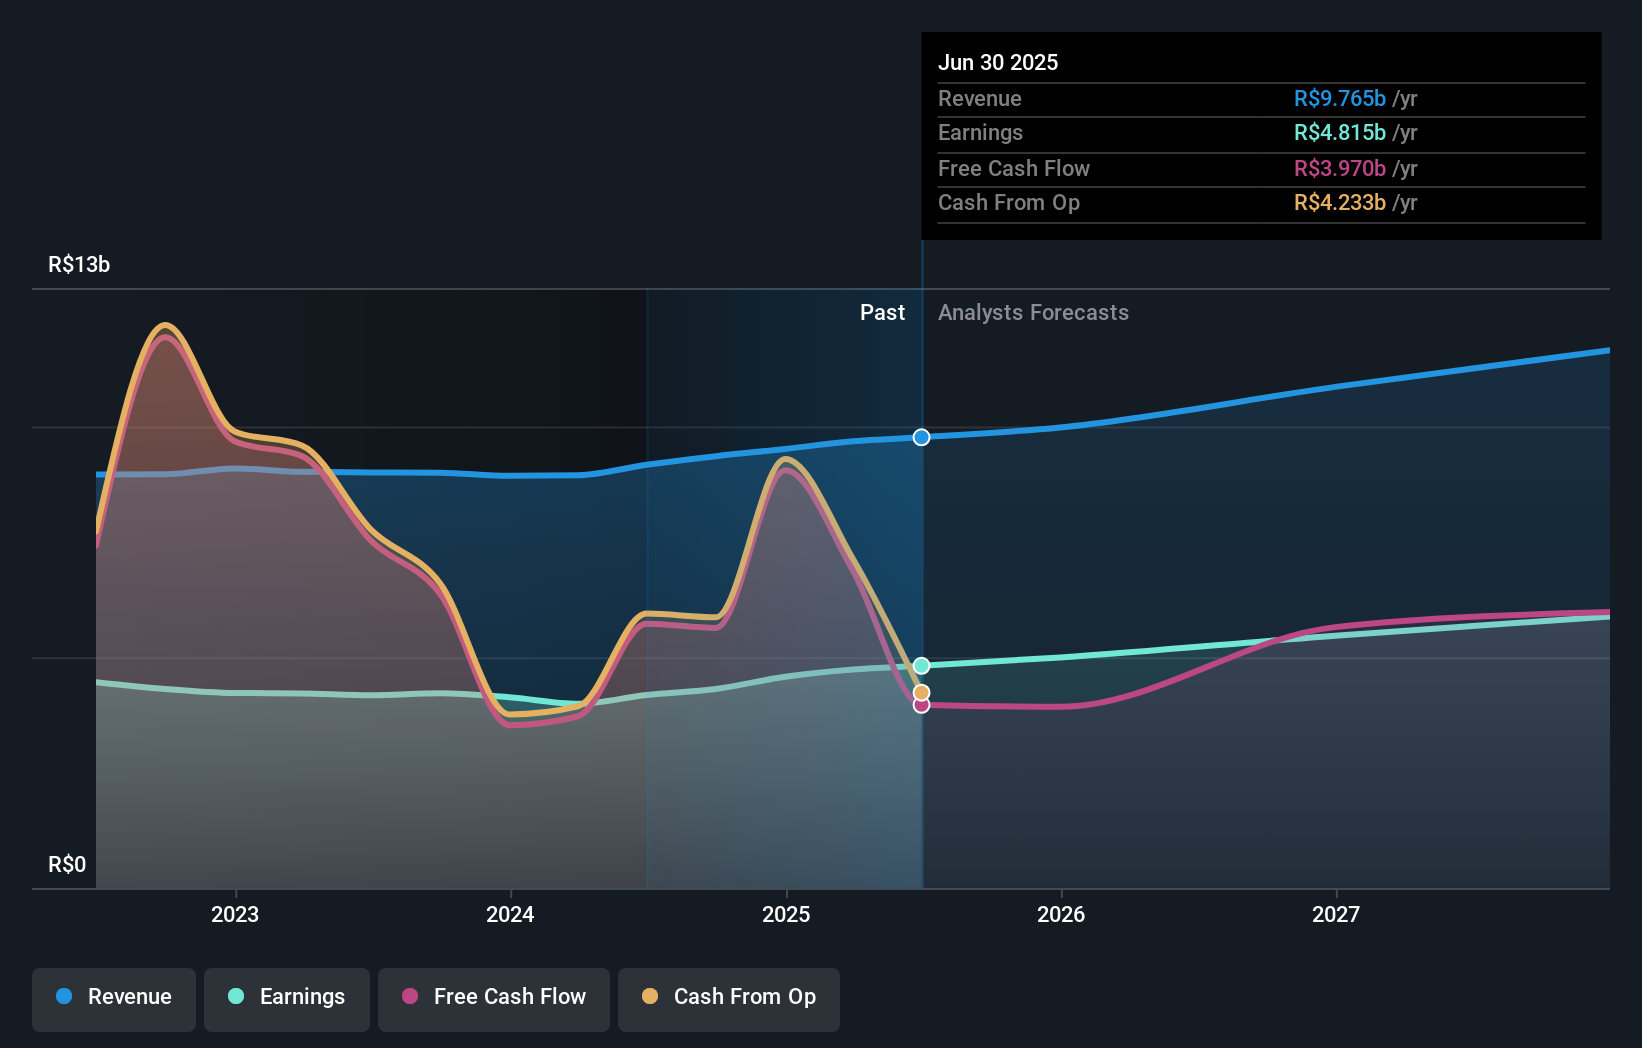Toggle the Cash From Op series visibility
The width and height of the screenshot is (1642, 1048).
[x=728, y=997]
